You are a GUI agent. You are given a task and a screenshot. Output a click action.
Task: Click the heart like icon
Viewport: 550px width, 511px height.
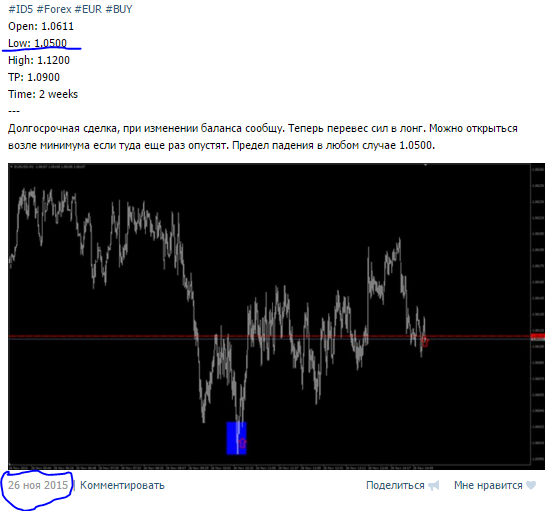[531, 485]
